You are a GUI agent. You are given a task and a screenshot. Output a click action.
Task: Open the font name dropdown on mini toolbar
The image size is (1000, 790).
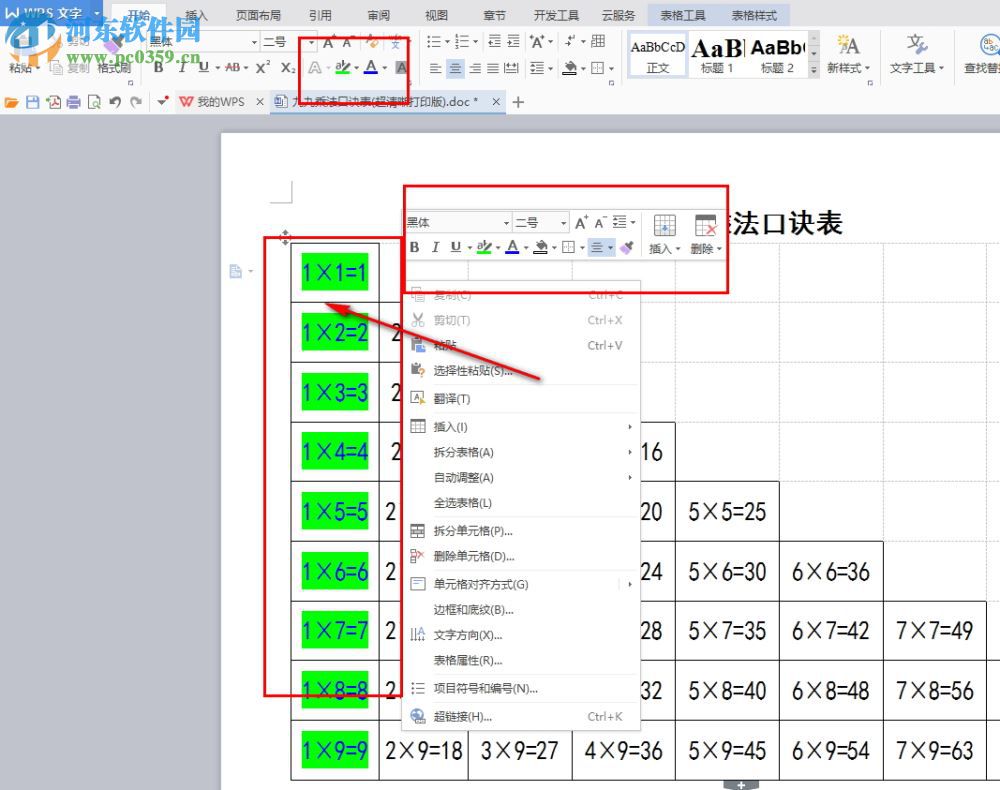[x=505, y=222]
